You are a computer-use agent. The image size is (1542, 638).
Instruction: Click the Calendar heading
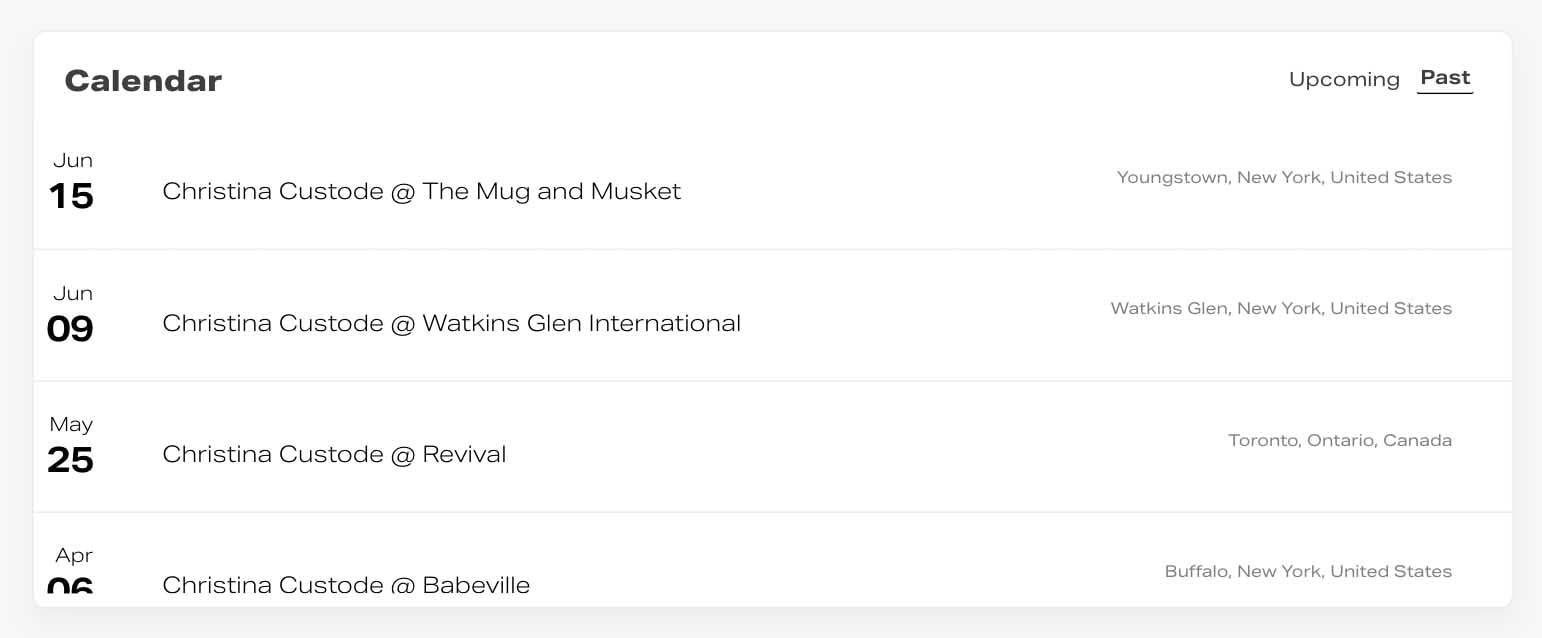(143, 81)
